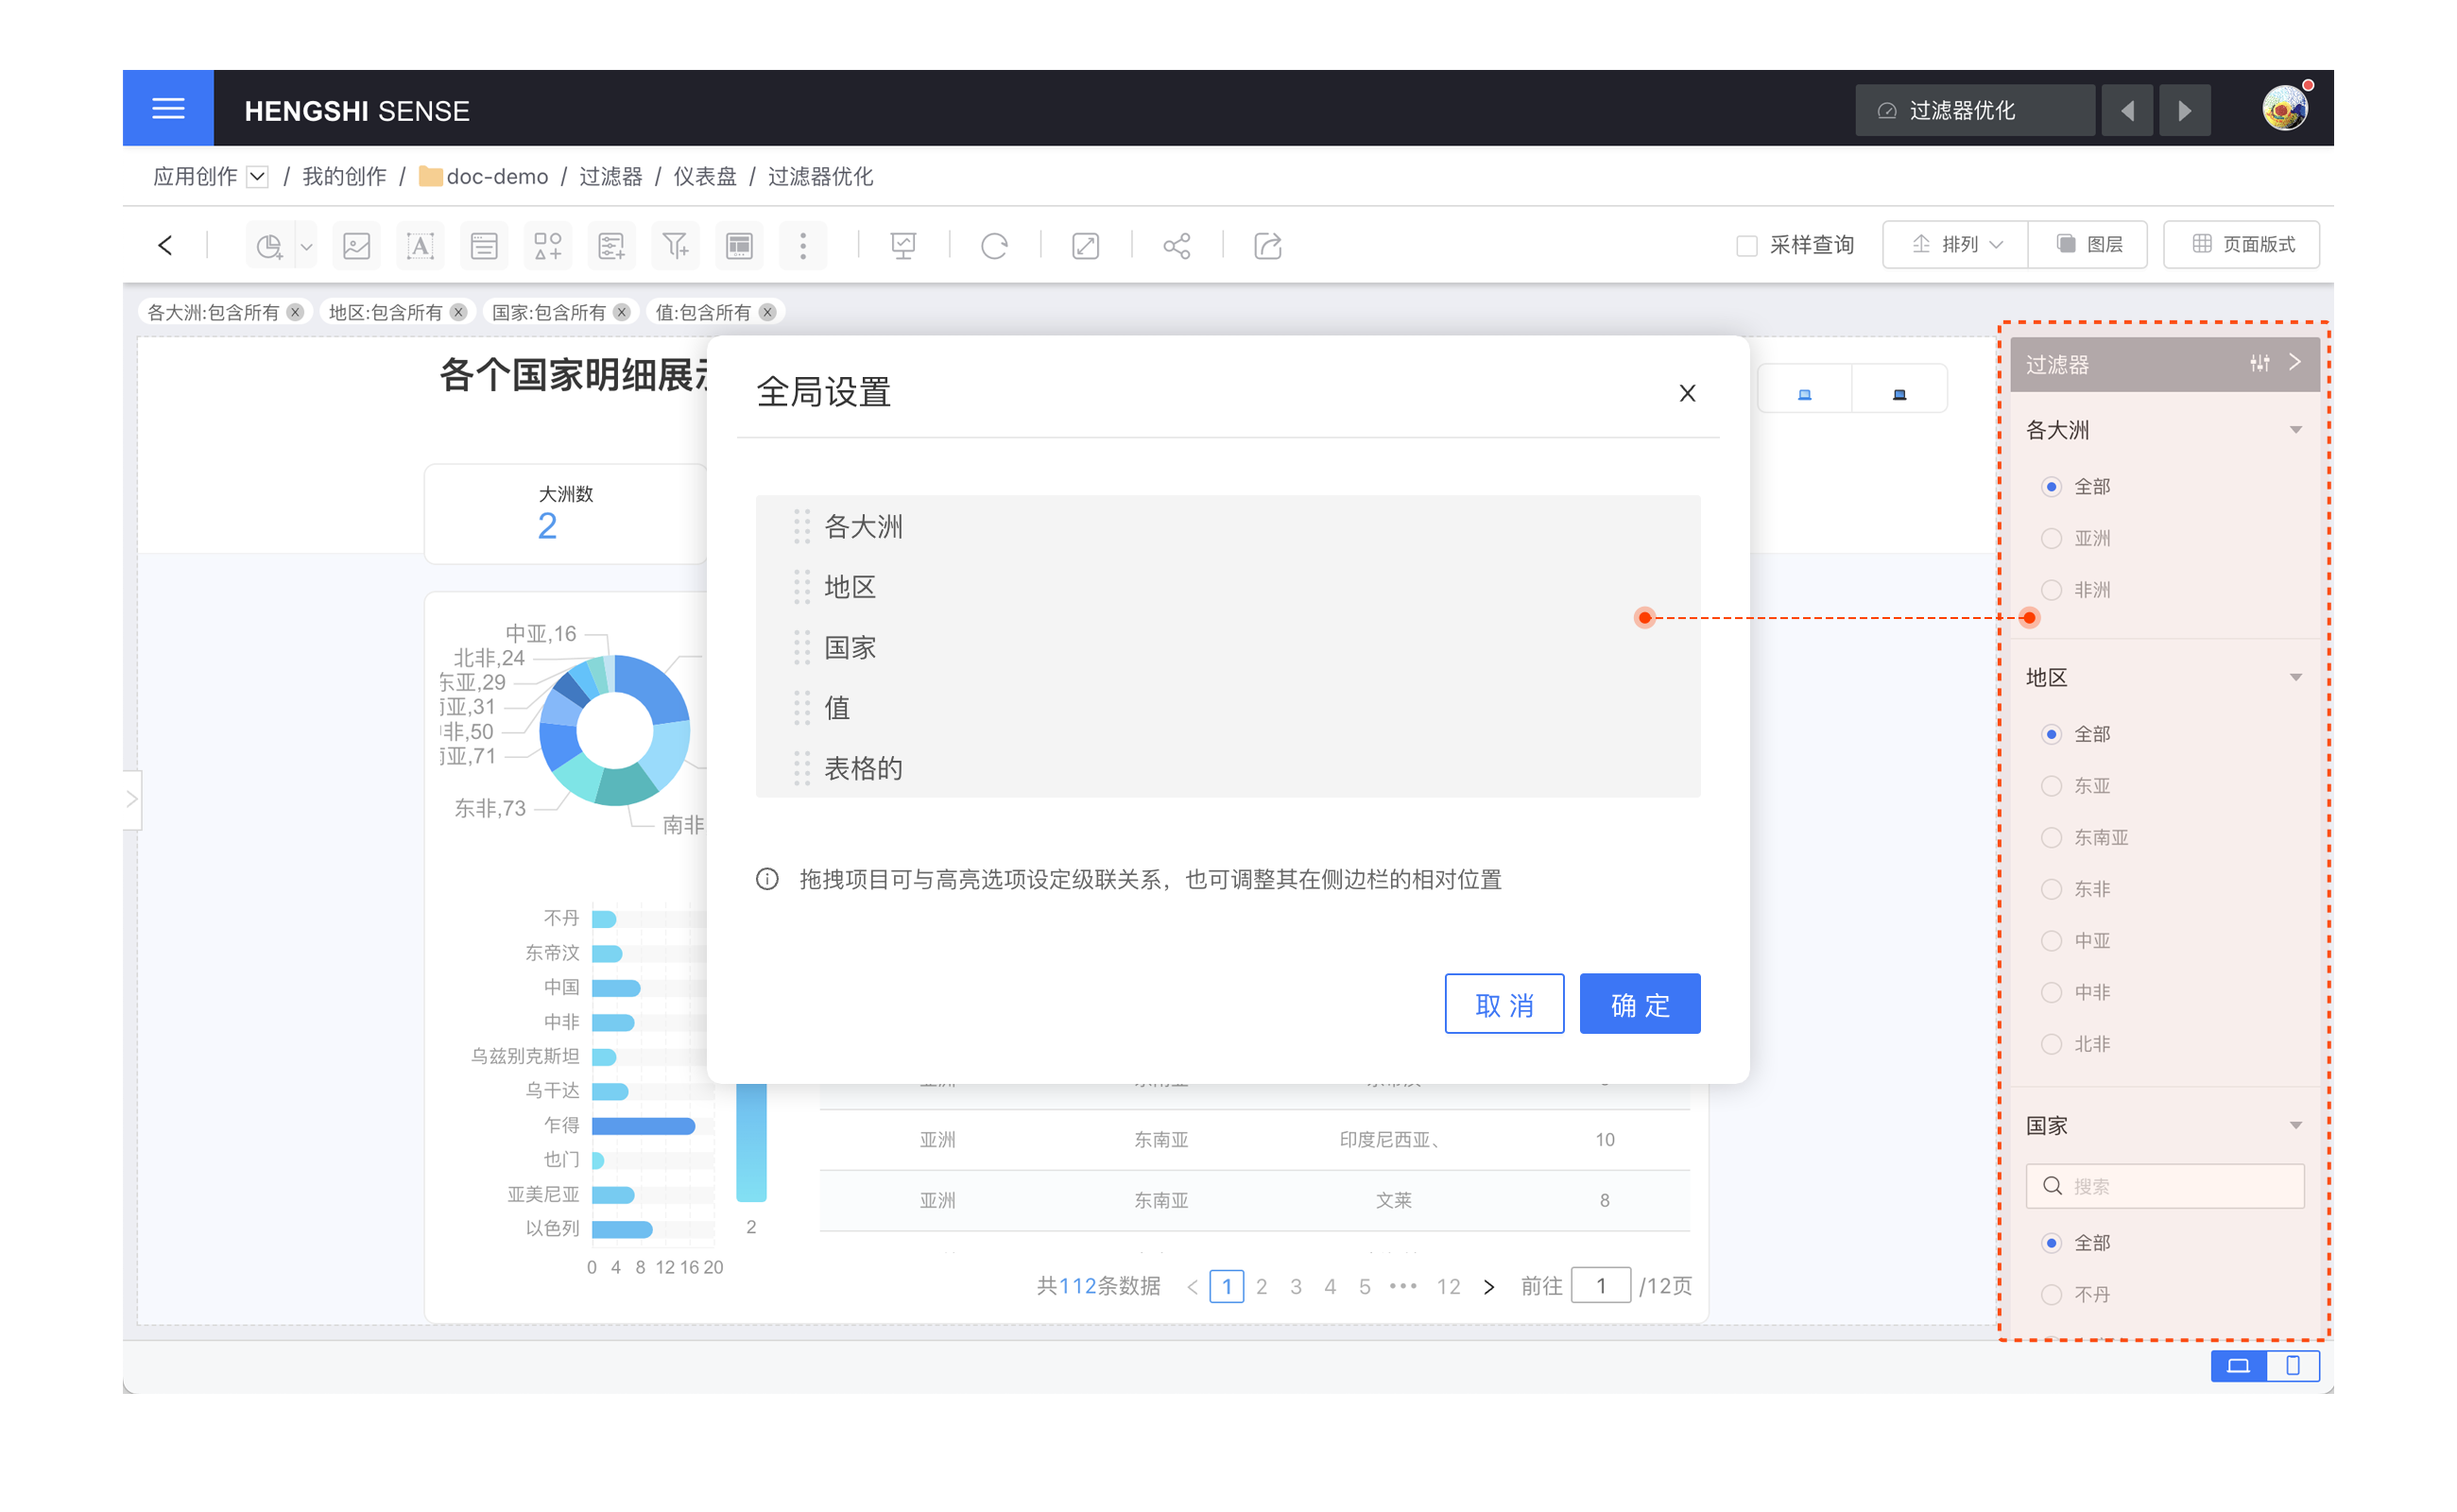Open doc-demo folder breadcrumb
2457x1512 pixels.
[x=484, y=177]
